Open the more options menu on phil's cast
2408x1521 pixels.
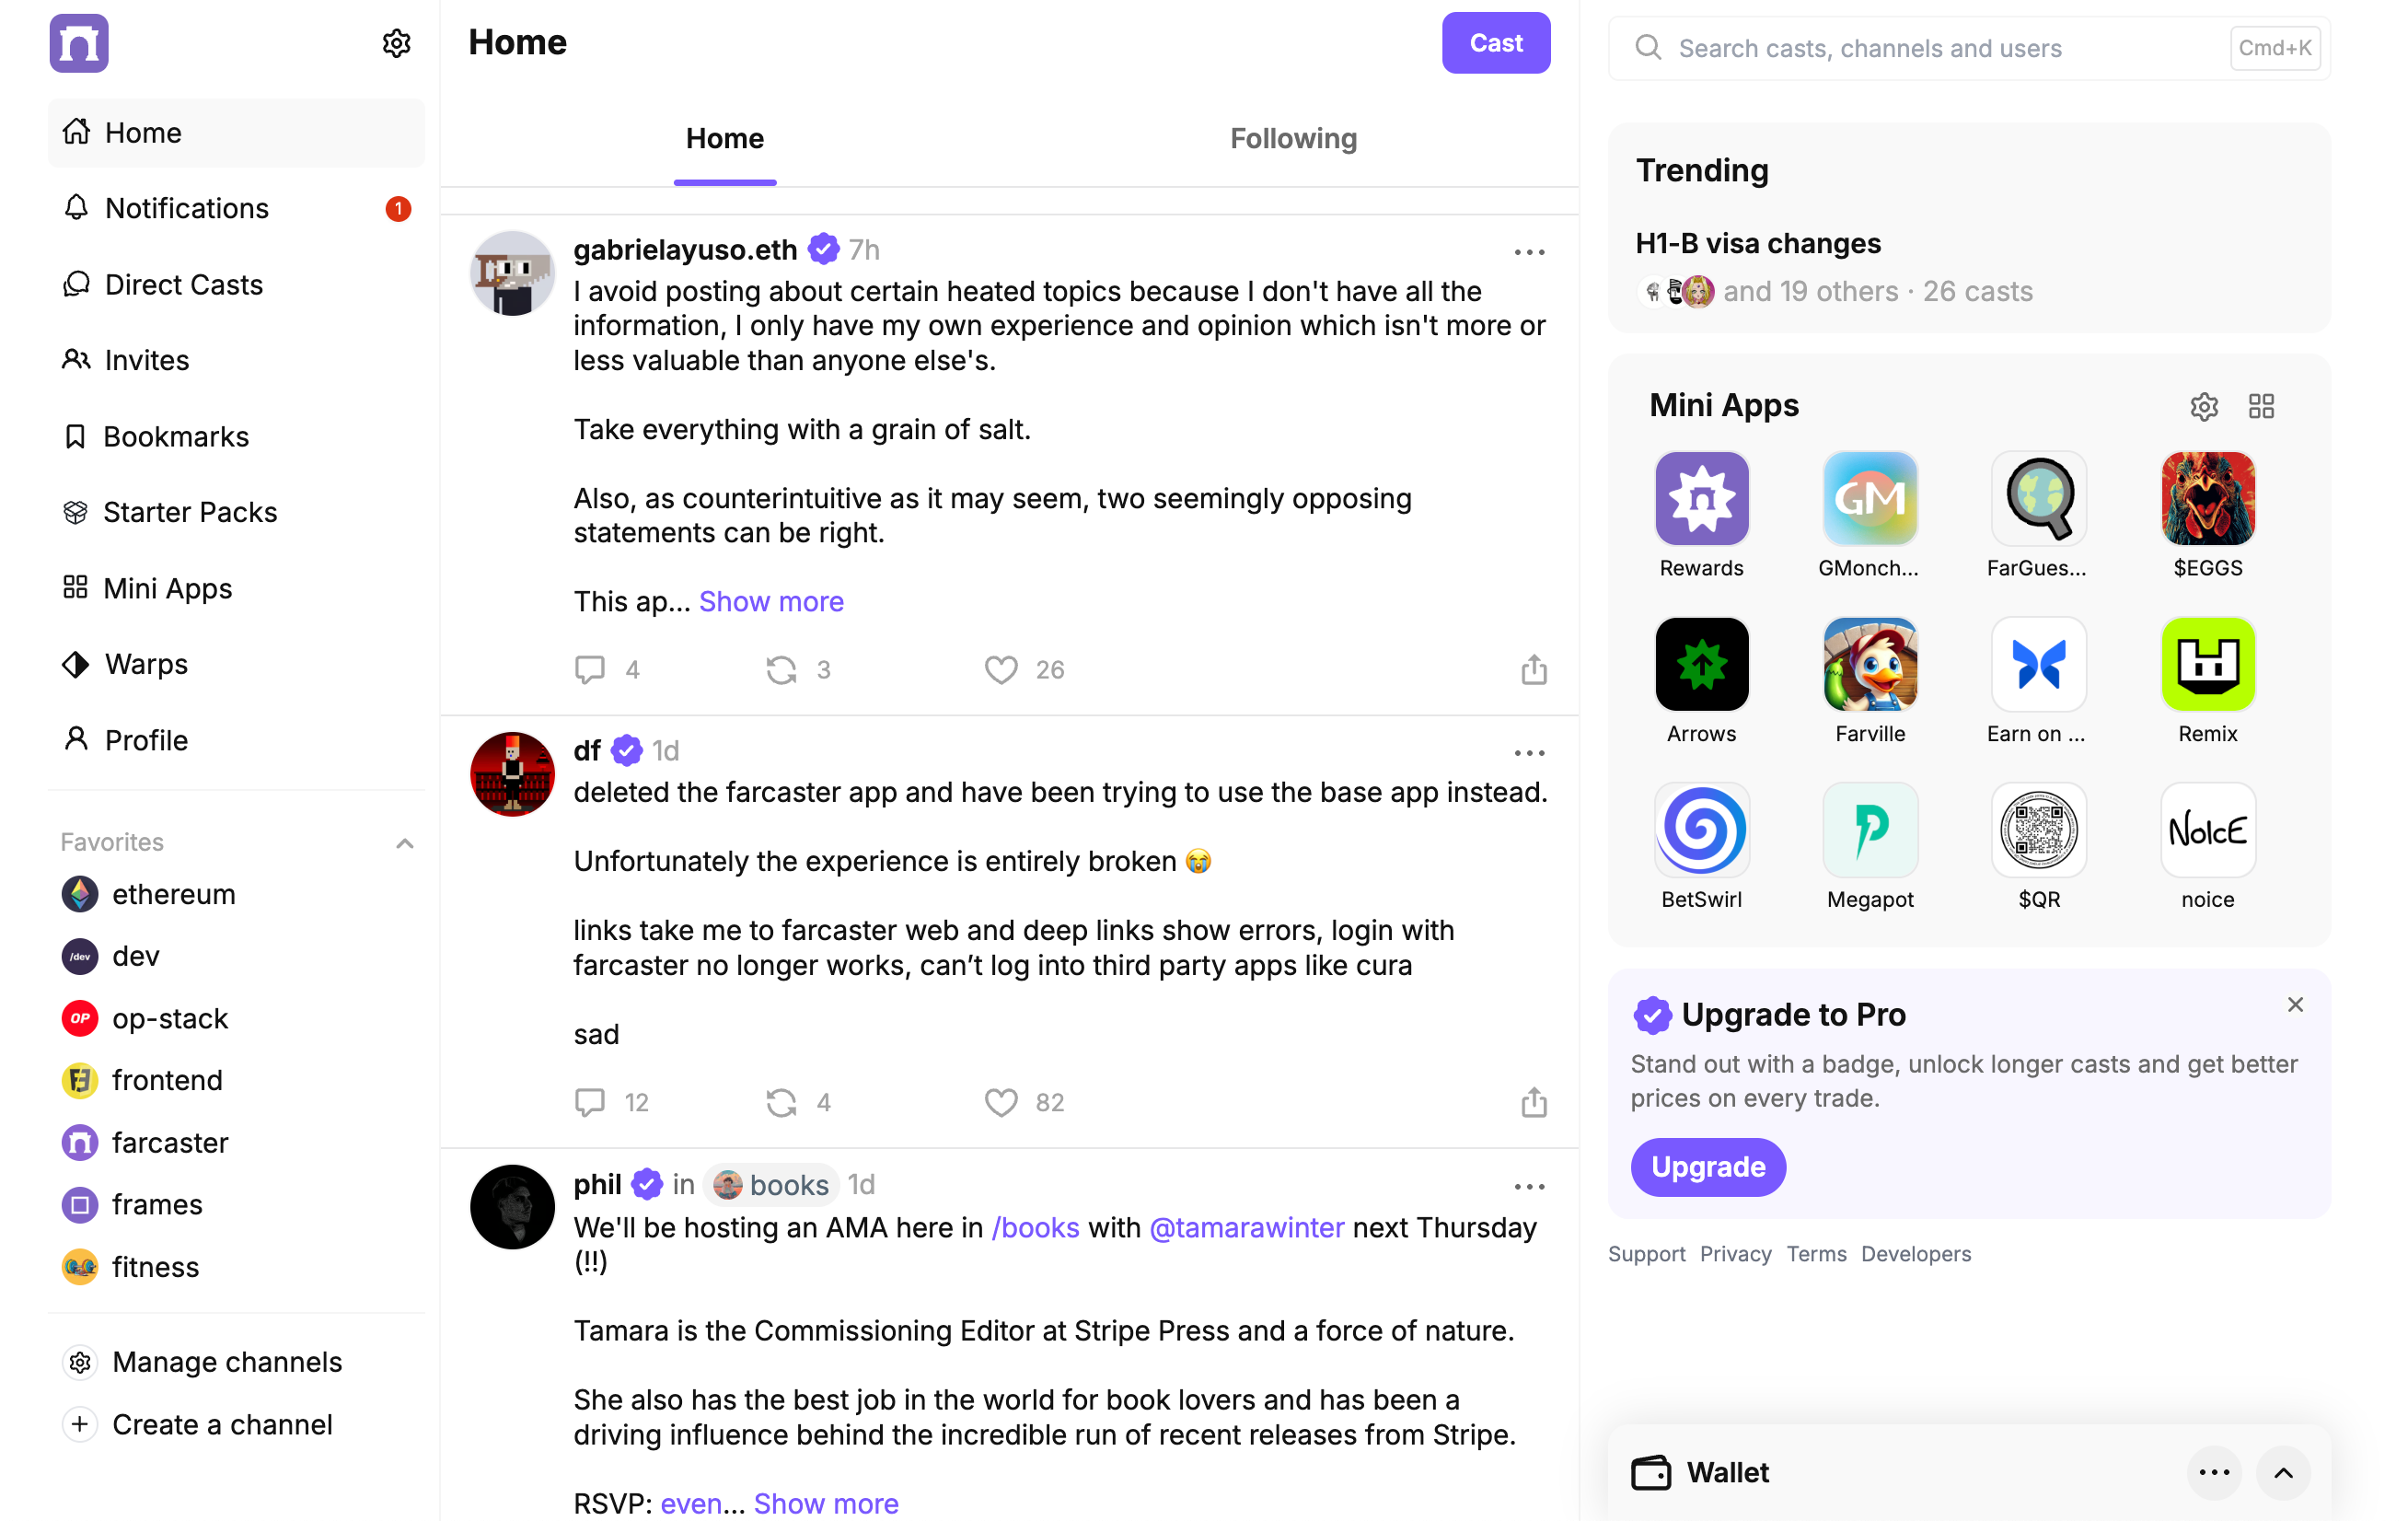point(1529,1186)
